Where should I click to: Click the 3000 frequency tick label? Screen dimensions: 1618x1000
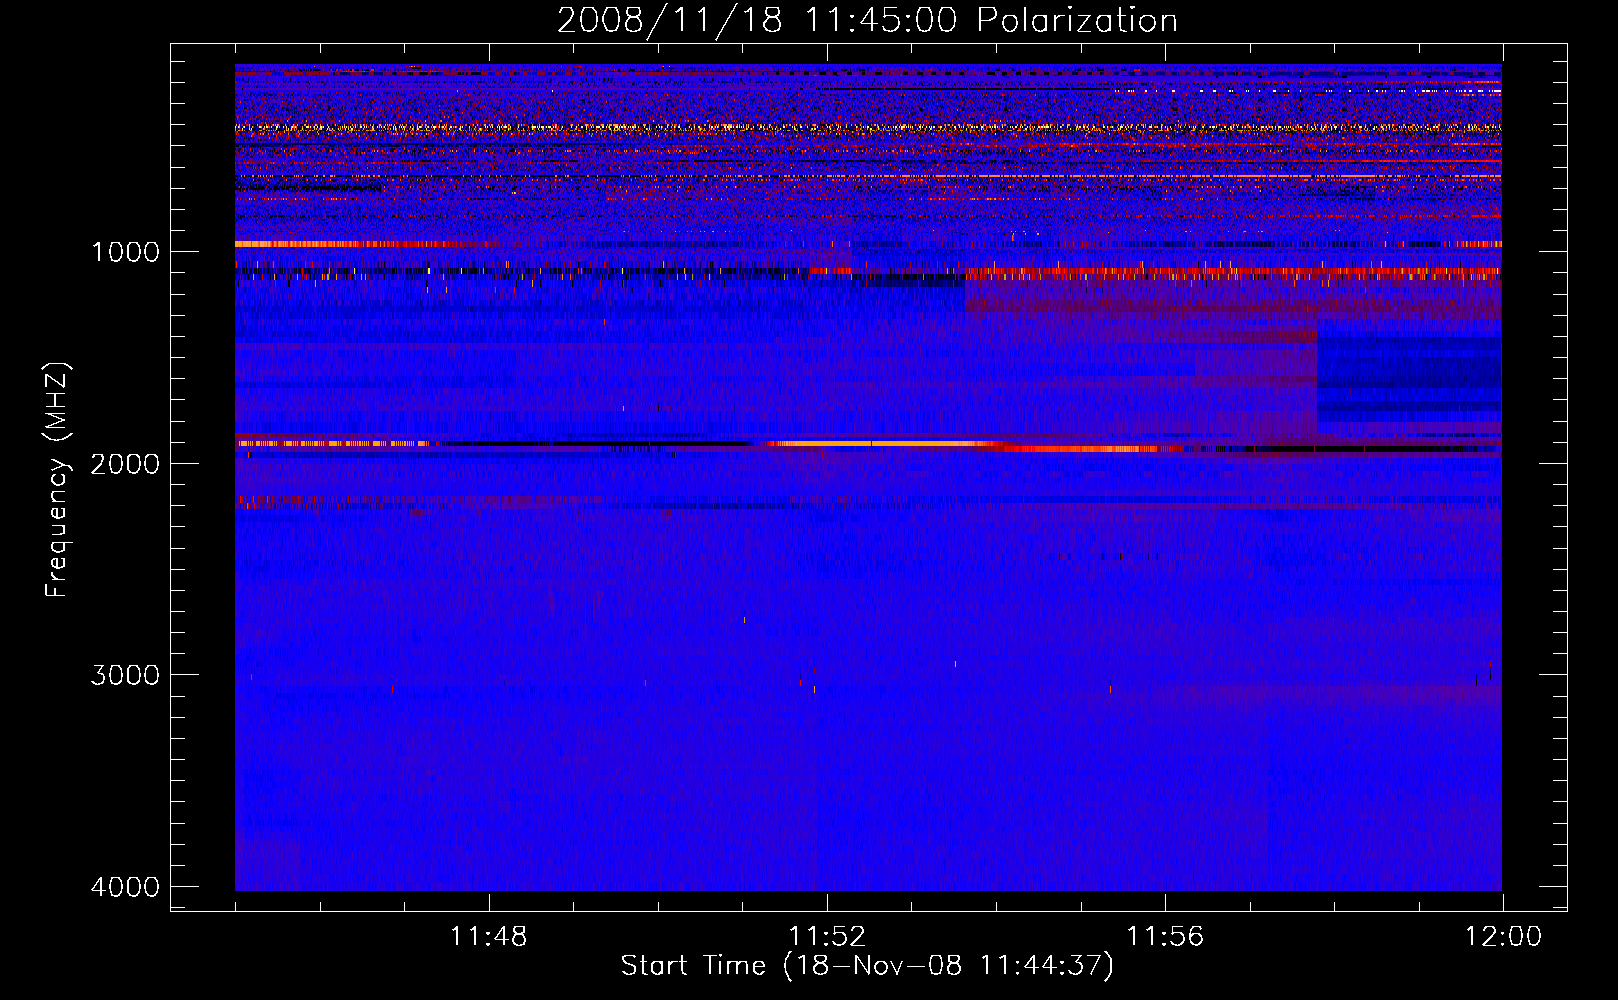[x=125, y=675]
